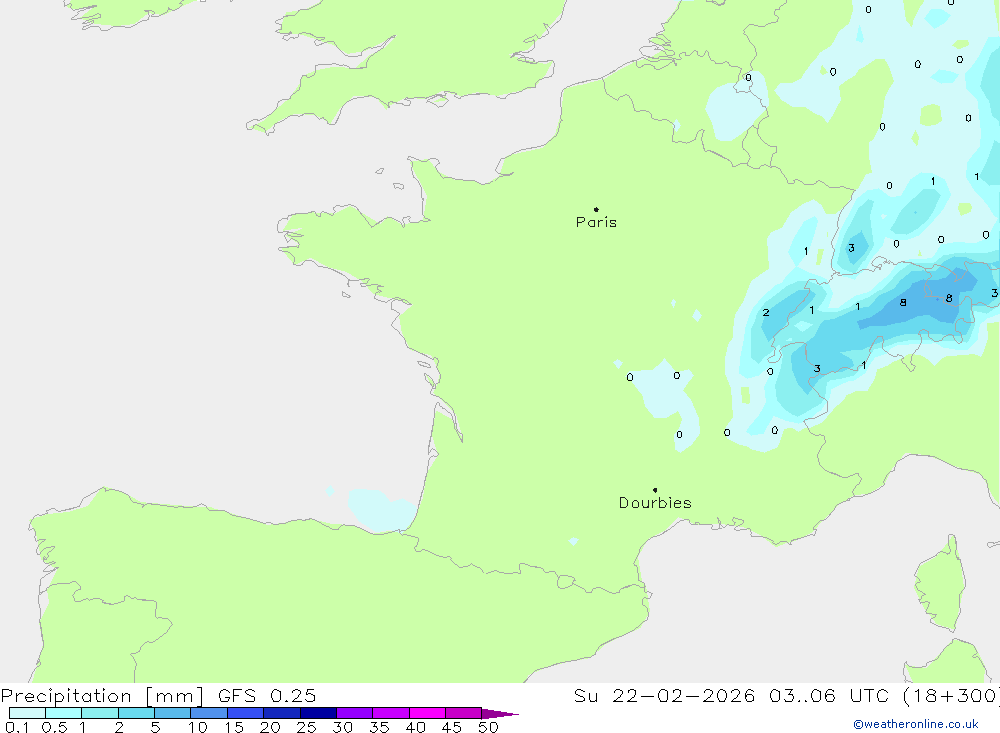The image size is (1000, 733).
Task: Click the legend value '45'
Action: 452,727
